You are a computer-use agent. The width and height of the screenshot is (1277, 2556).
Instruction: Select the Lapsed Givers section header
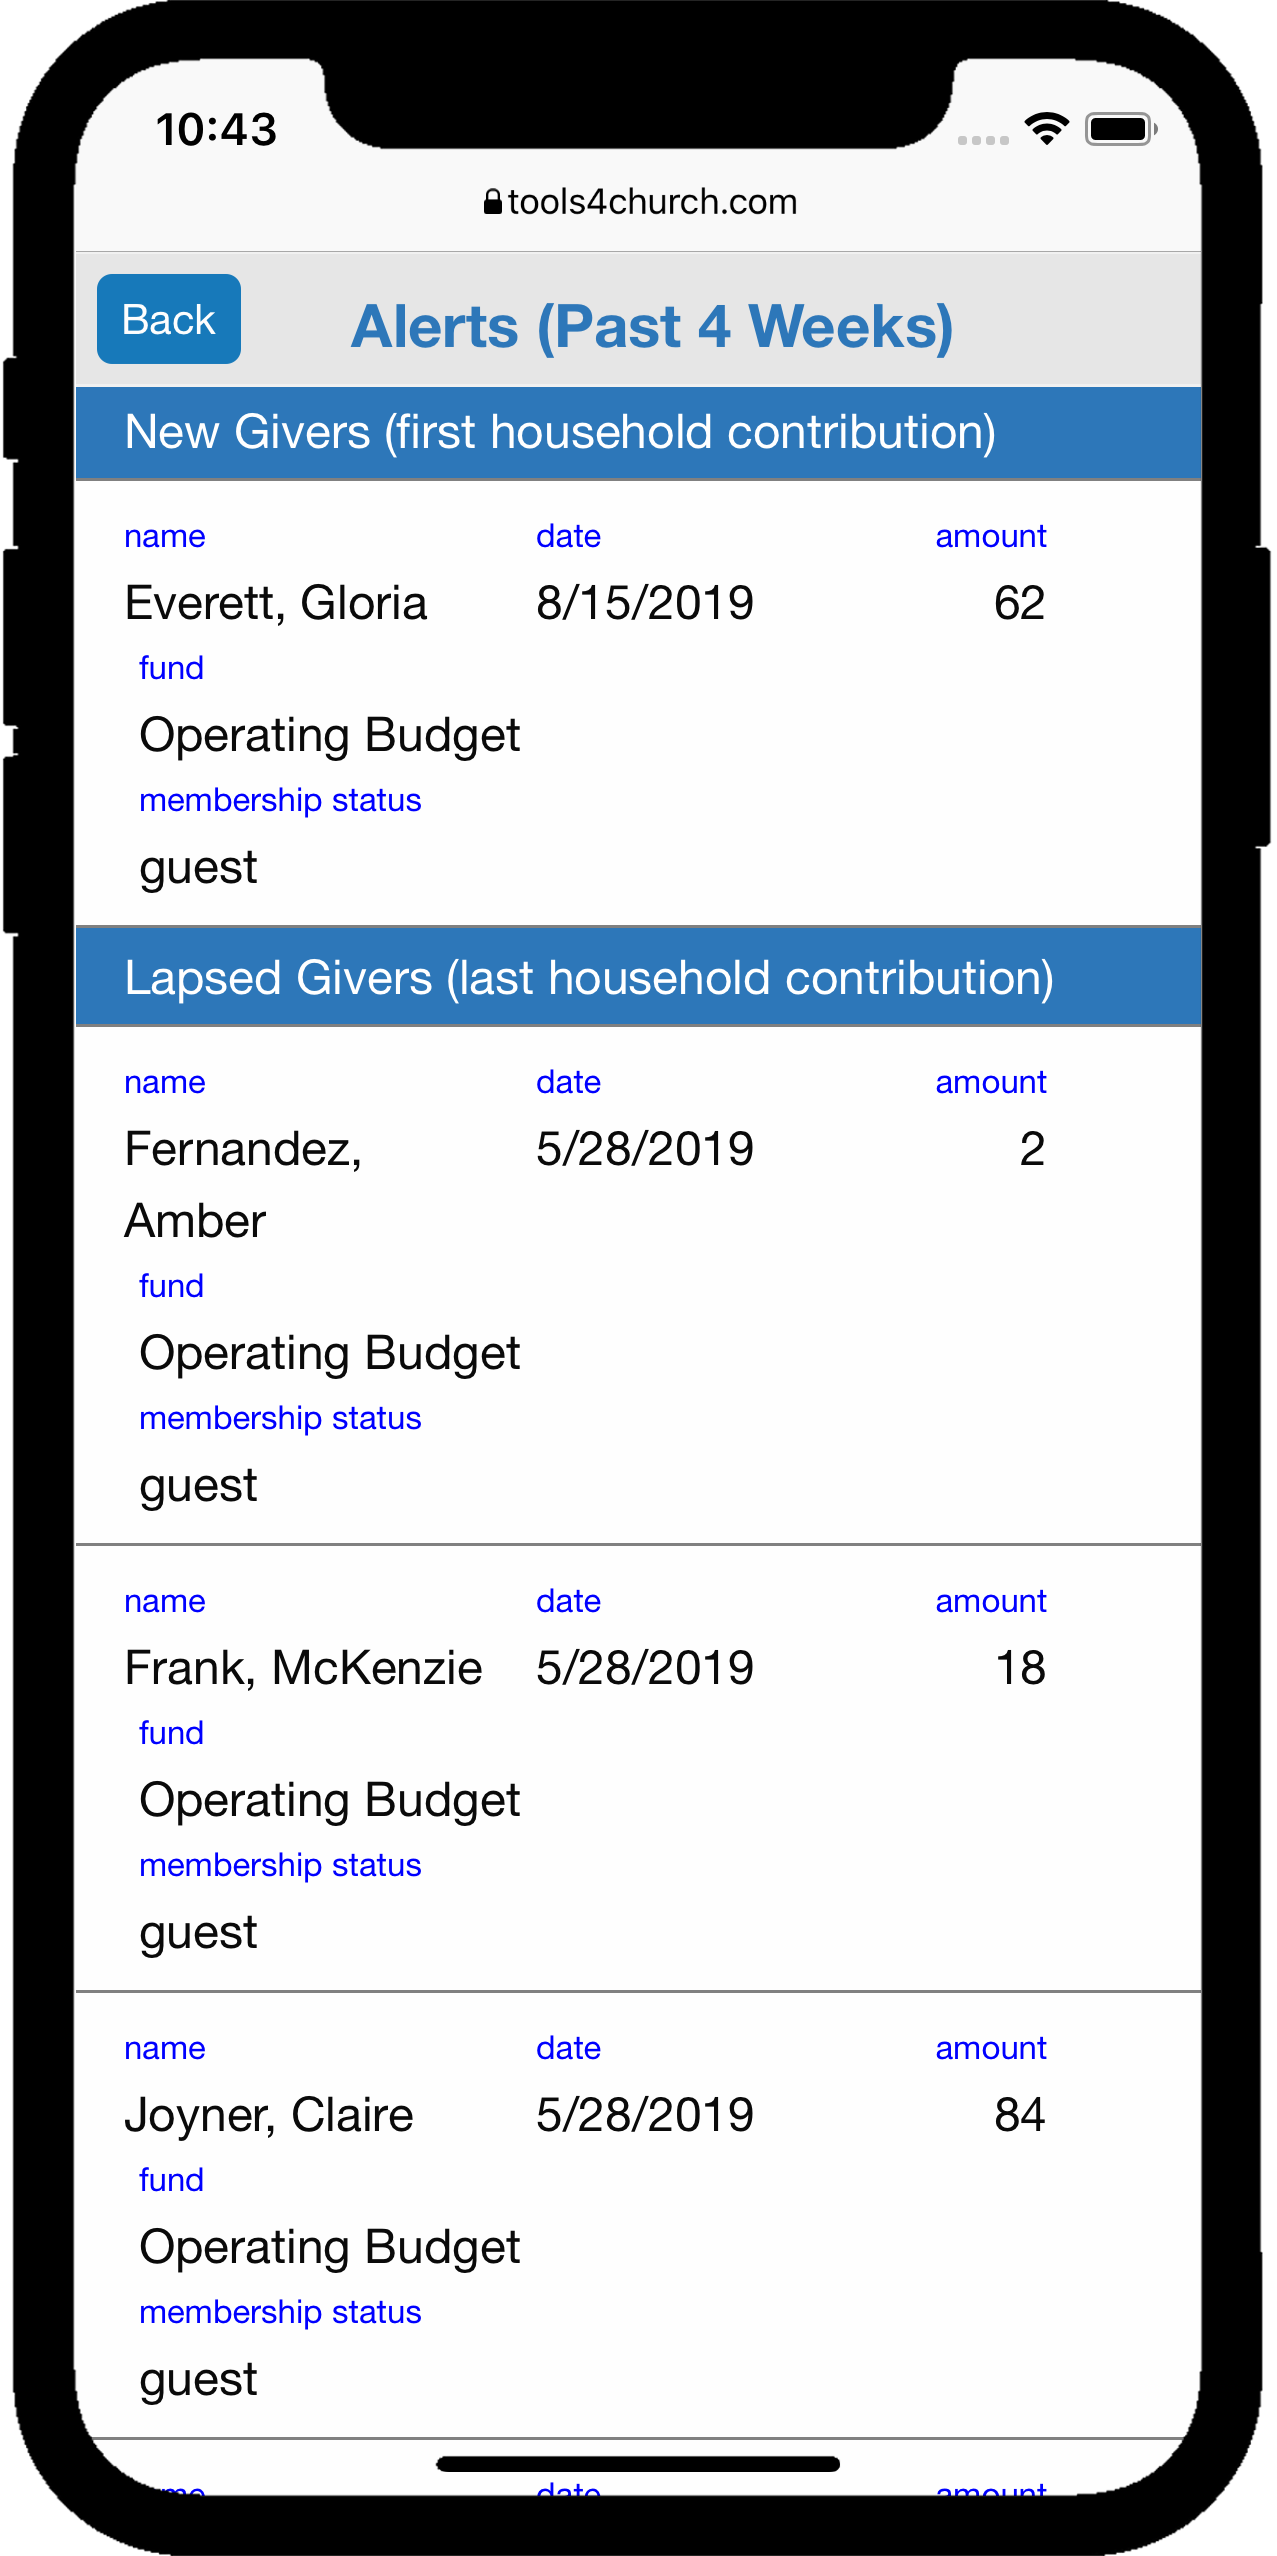(588, 978)
